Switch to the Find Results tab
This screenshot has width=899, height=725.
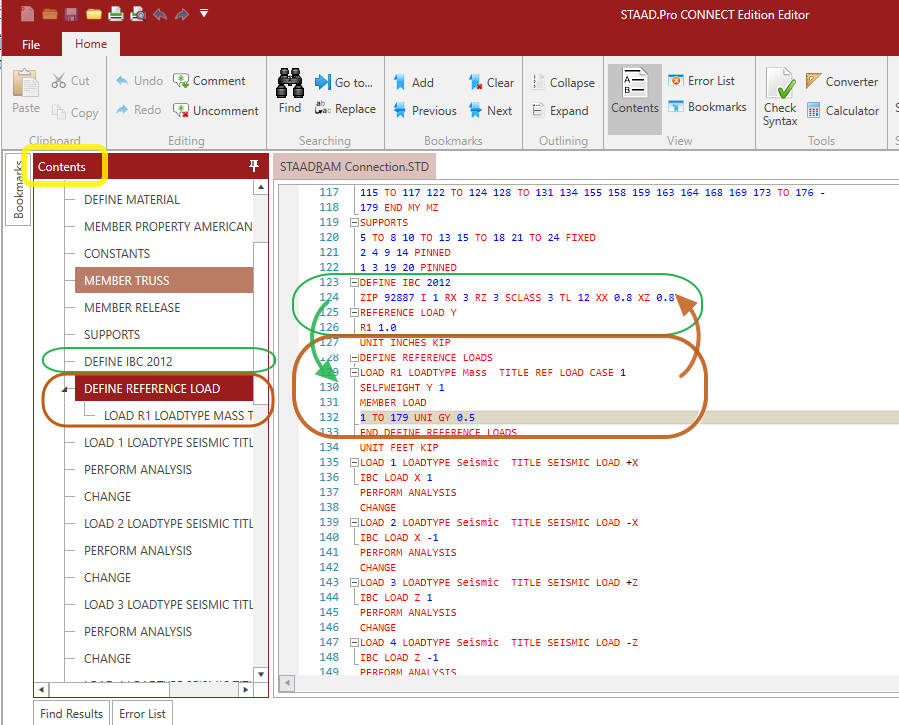[71, 714]
